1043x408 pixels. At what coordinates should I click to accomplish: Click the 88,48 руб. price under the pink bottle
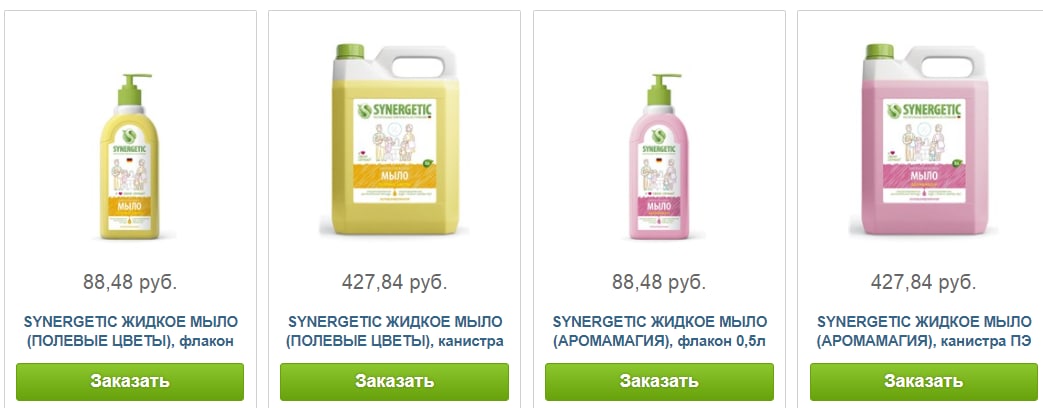click(x=659, y=282)
